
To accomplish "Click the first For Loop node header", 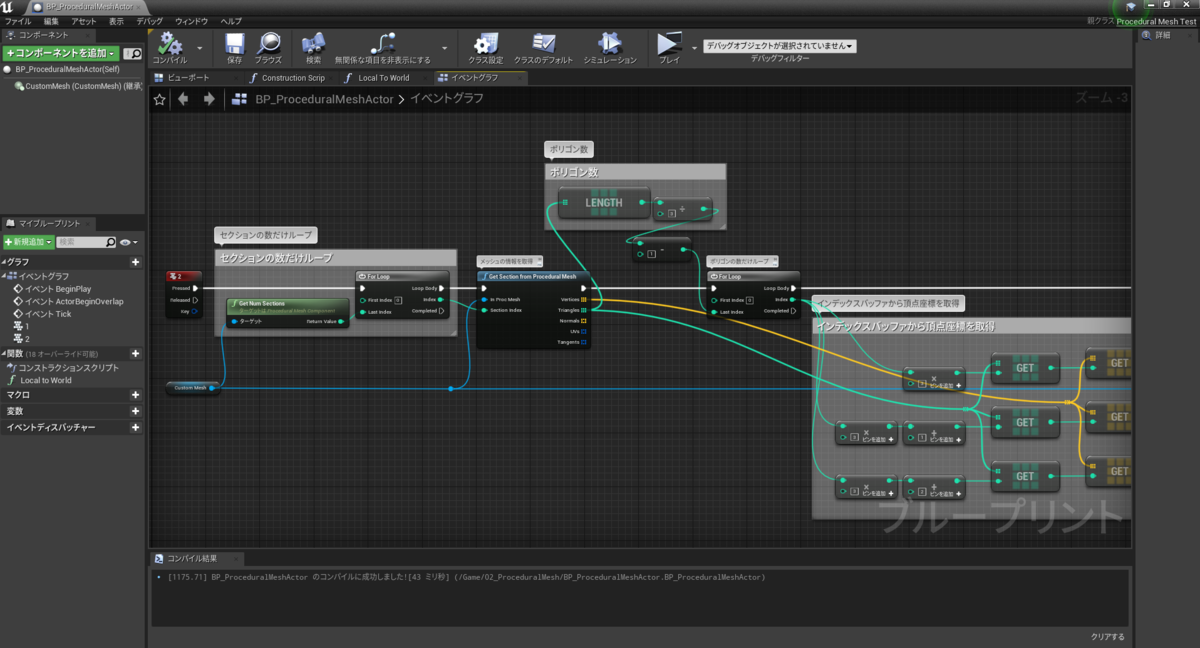I will [x=402, y=276].
